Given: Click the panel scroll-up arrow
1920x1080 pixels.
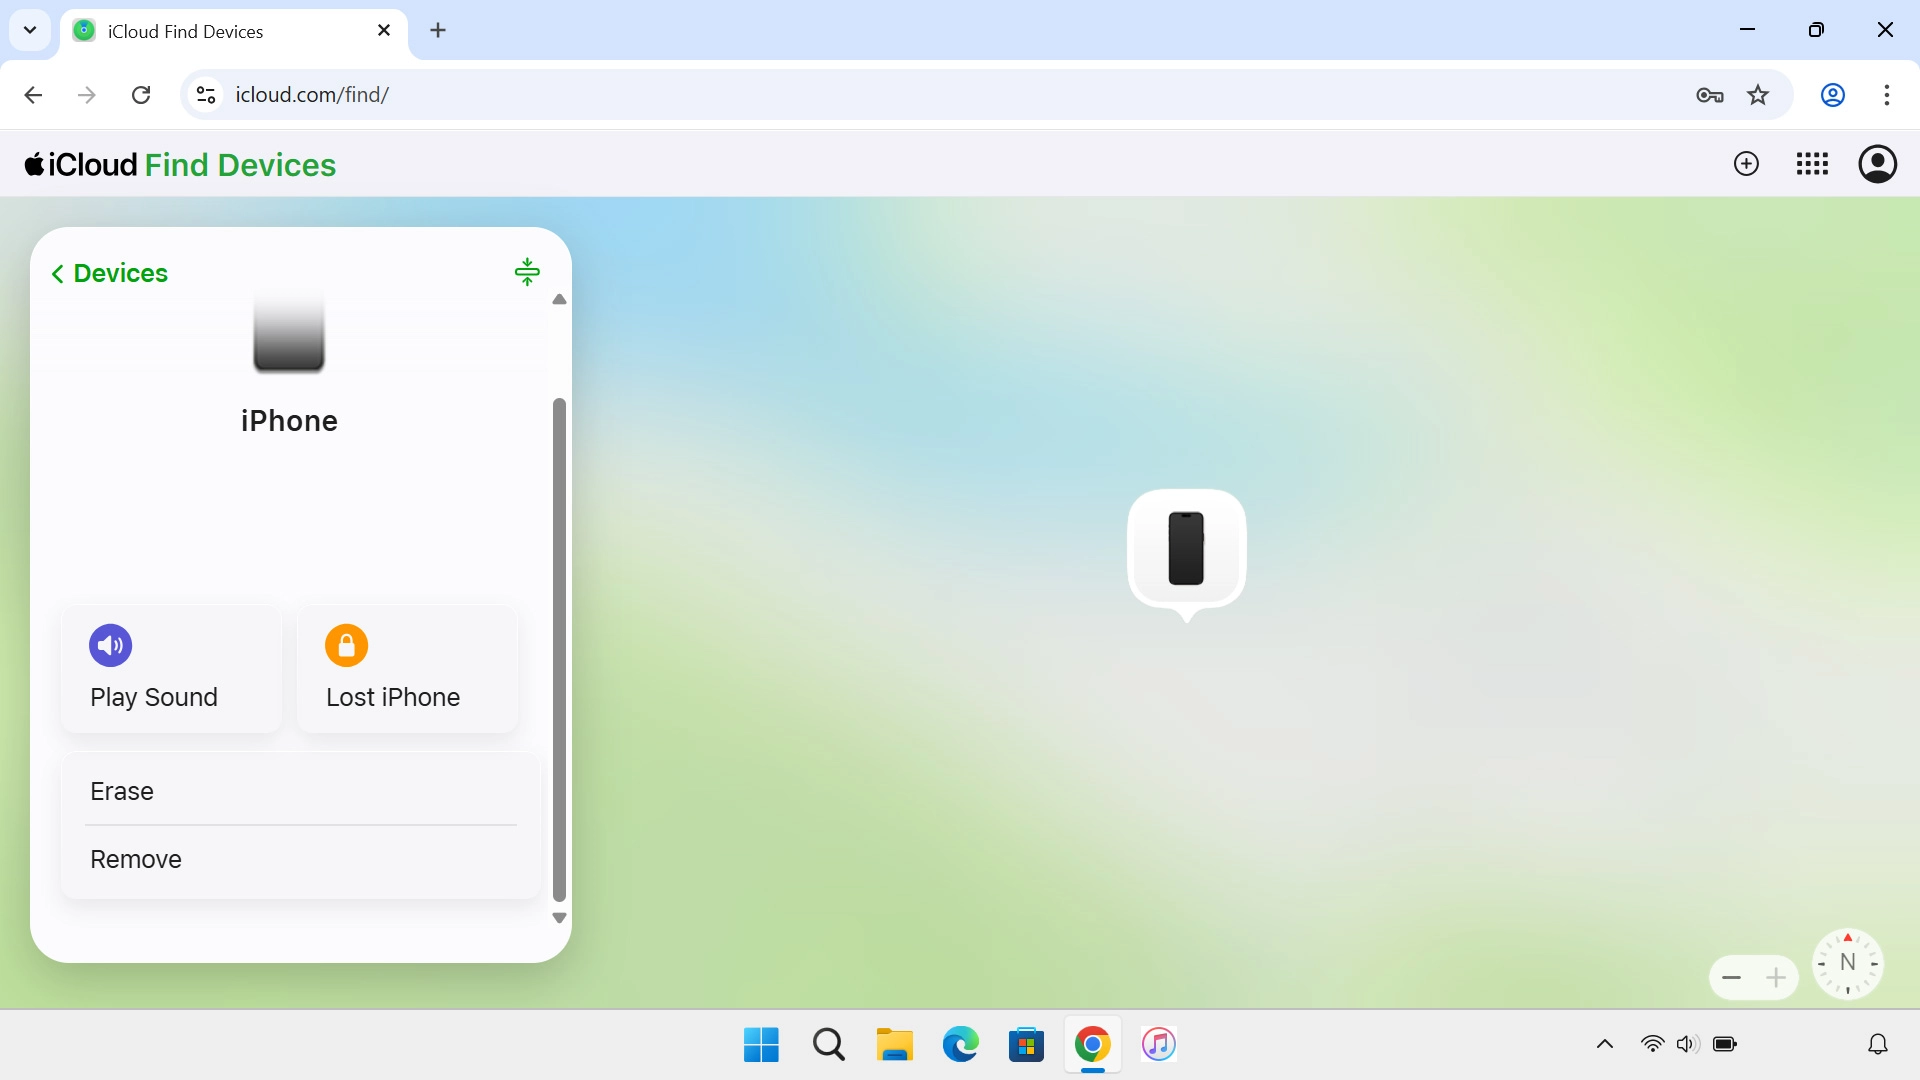Looking at the screenshot, I should click(x=559, y=299).
